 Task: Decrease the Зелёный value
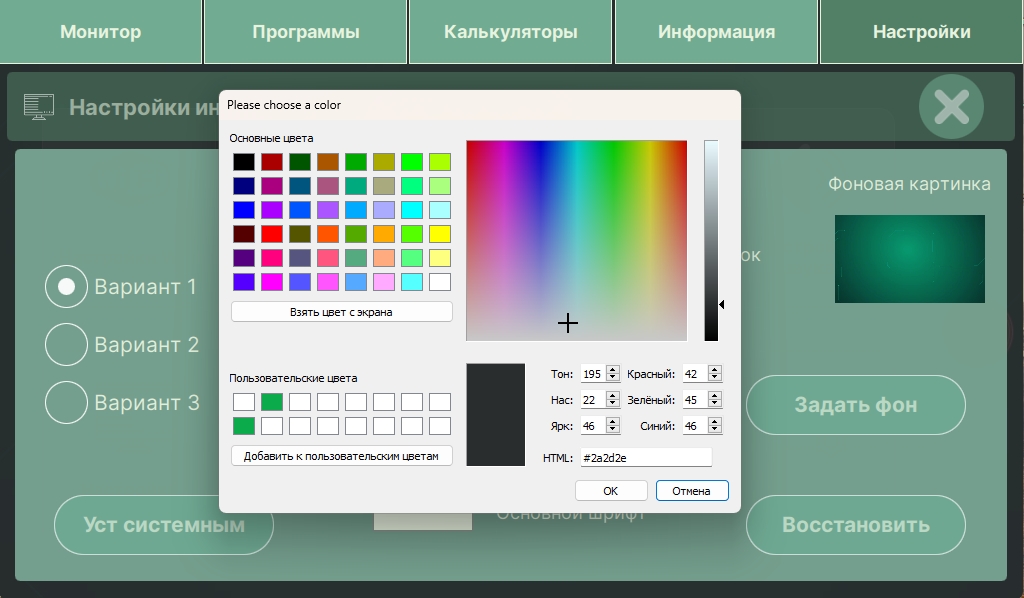pos(714,404)
